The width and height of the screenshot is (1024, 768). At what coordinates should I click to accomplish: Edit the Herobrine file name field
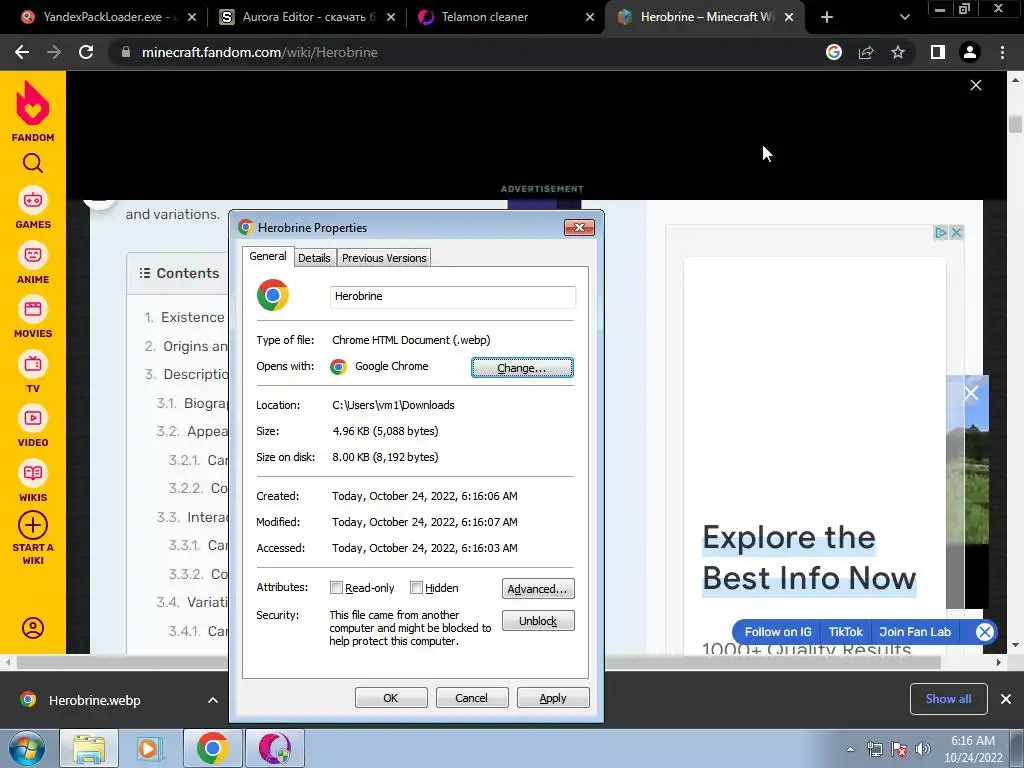click(453, 296)
